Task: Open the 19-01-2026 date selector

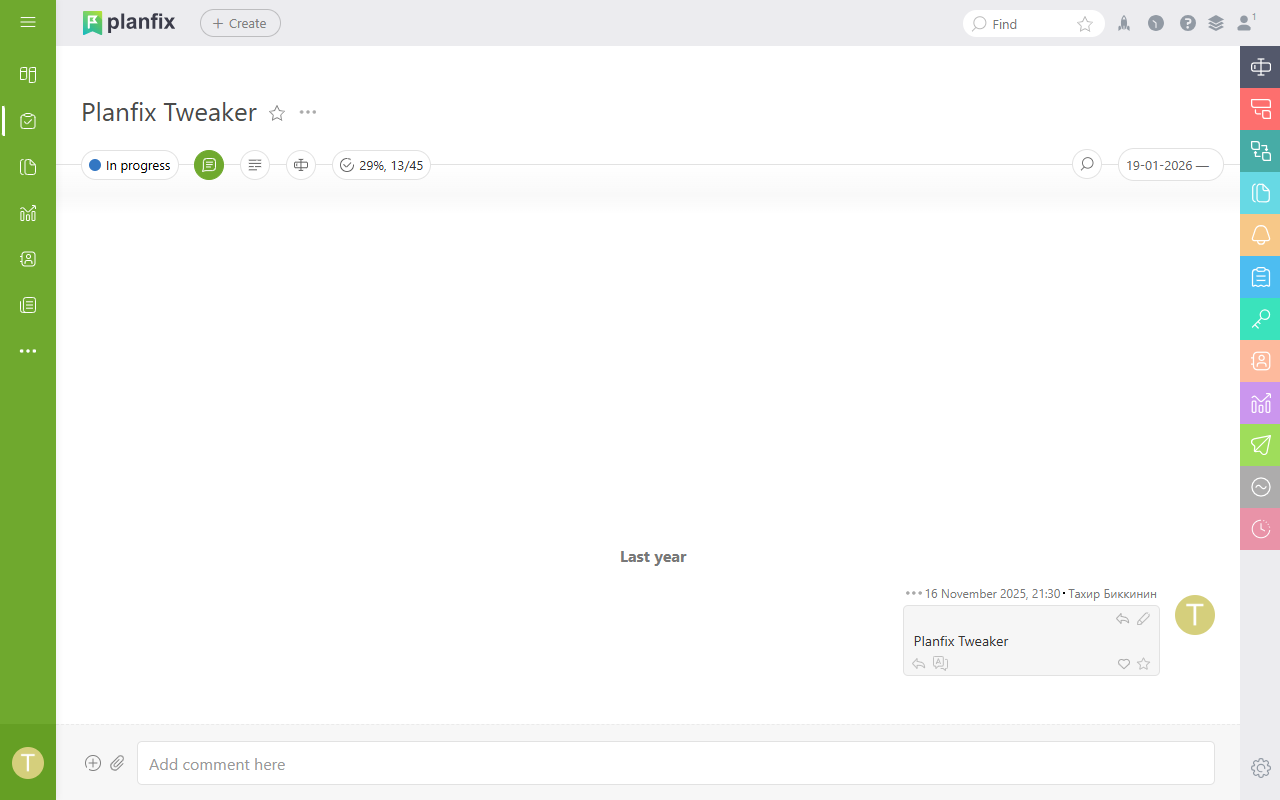Action: (x=1170, y=165)
